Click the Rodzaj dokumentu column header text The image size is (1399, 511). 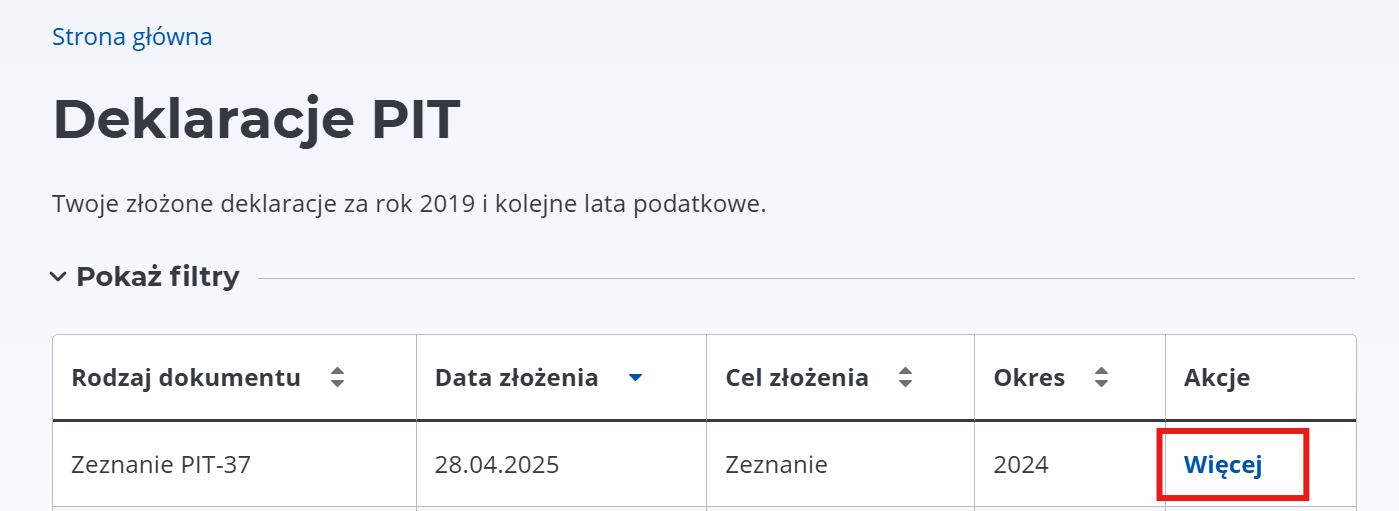[186, 378]
